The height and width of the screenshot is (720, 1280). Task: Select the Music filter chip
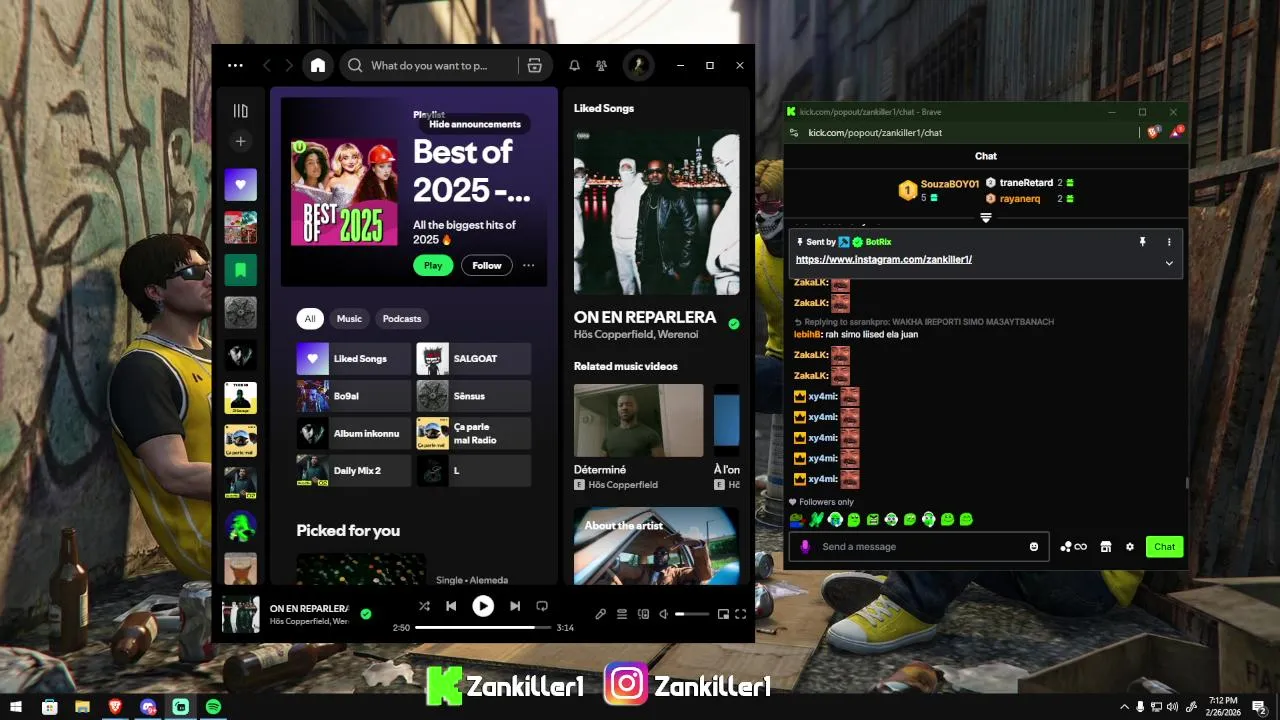349,318
